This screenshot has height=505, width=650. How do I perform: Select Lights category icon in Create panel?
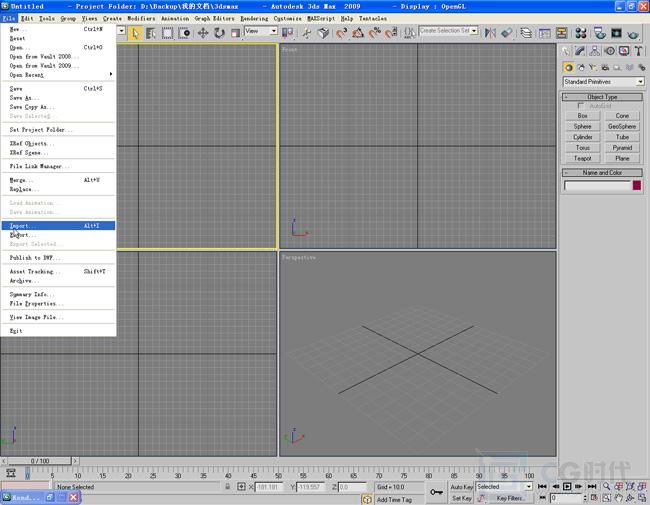[593, 68]
